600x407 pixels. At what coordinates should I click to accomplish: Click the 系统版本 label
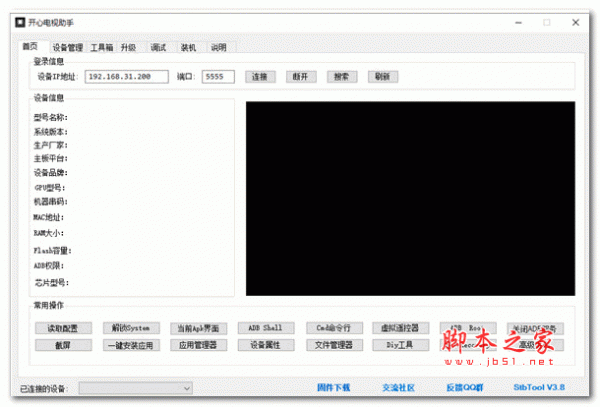pos(51,132)
